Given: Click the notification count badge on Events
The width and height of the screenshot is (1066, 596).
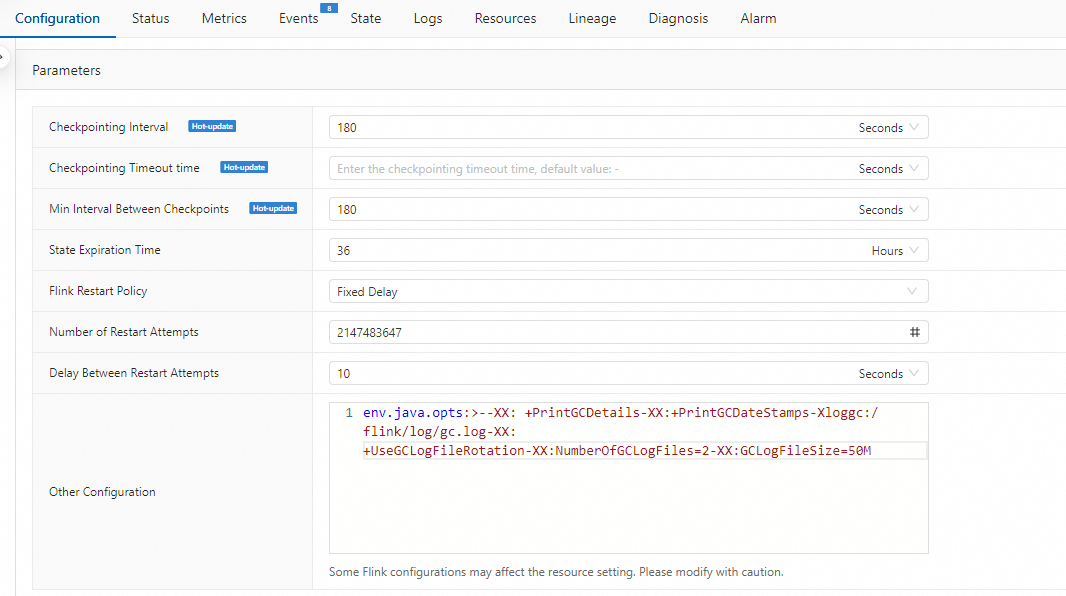Looking at the screenshot, I should pos(329,8).
